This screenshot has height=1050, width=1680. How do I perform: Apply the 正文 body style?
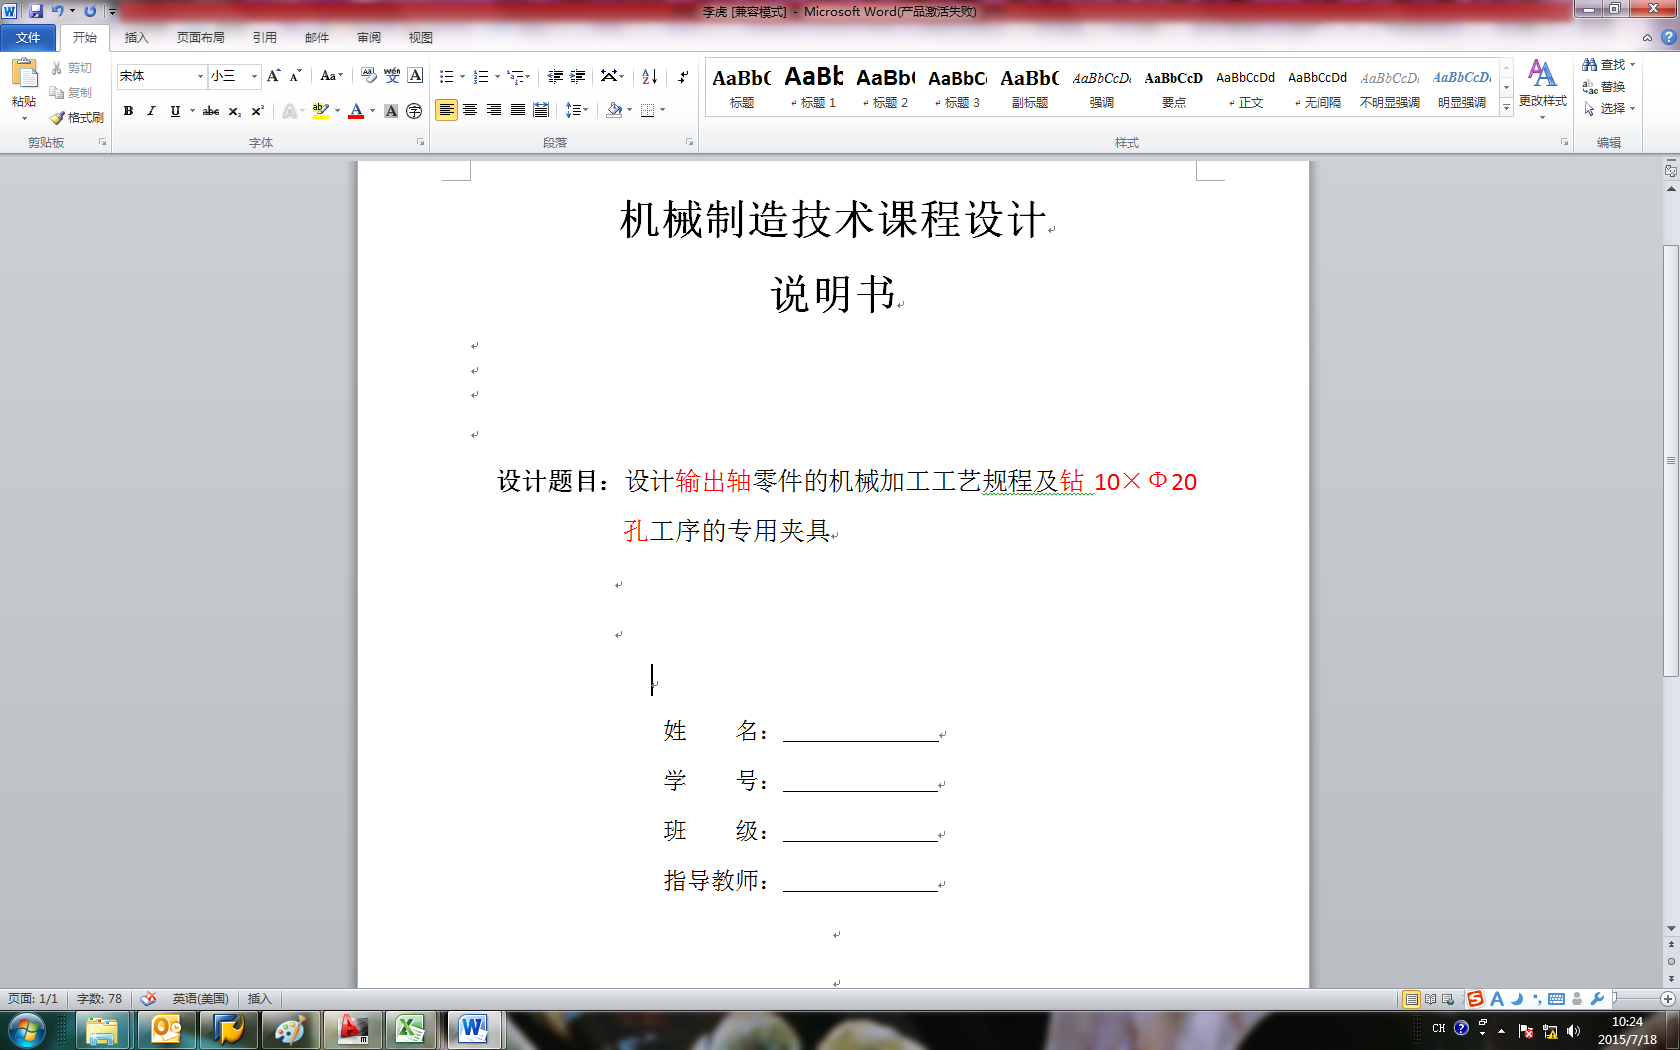click(x=1246, y=87)
